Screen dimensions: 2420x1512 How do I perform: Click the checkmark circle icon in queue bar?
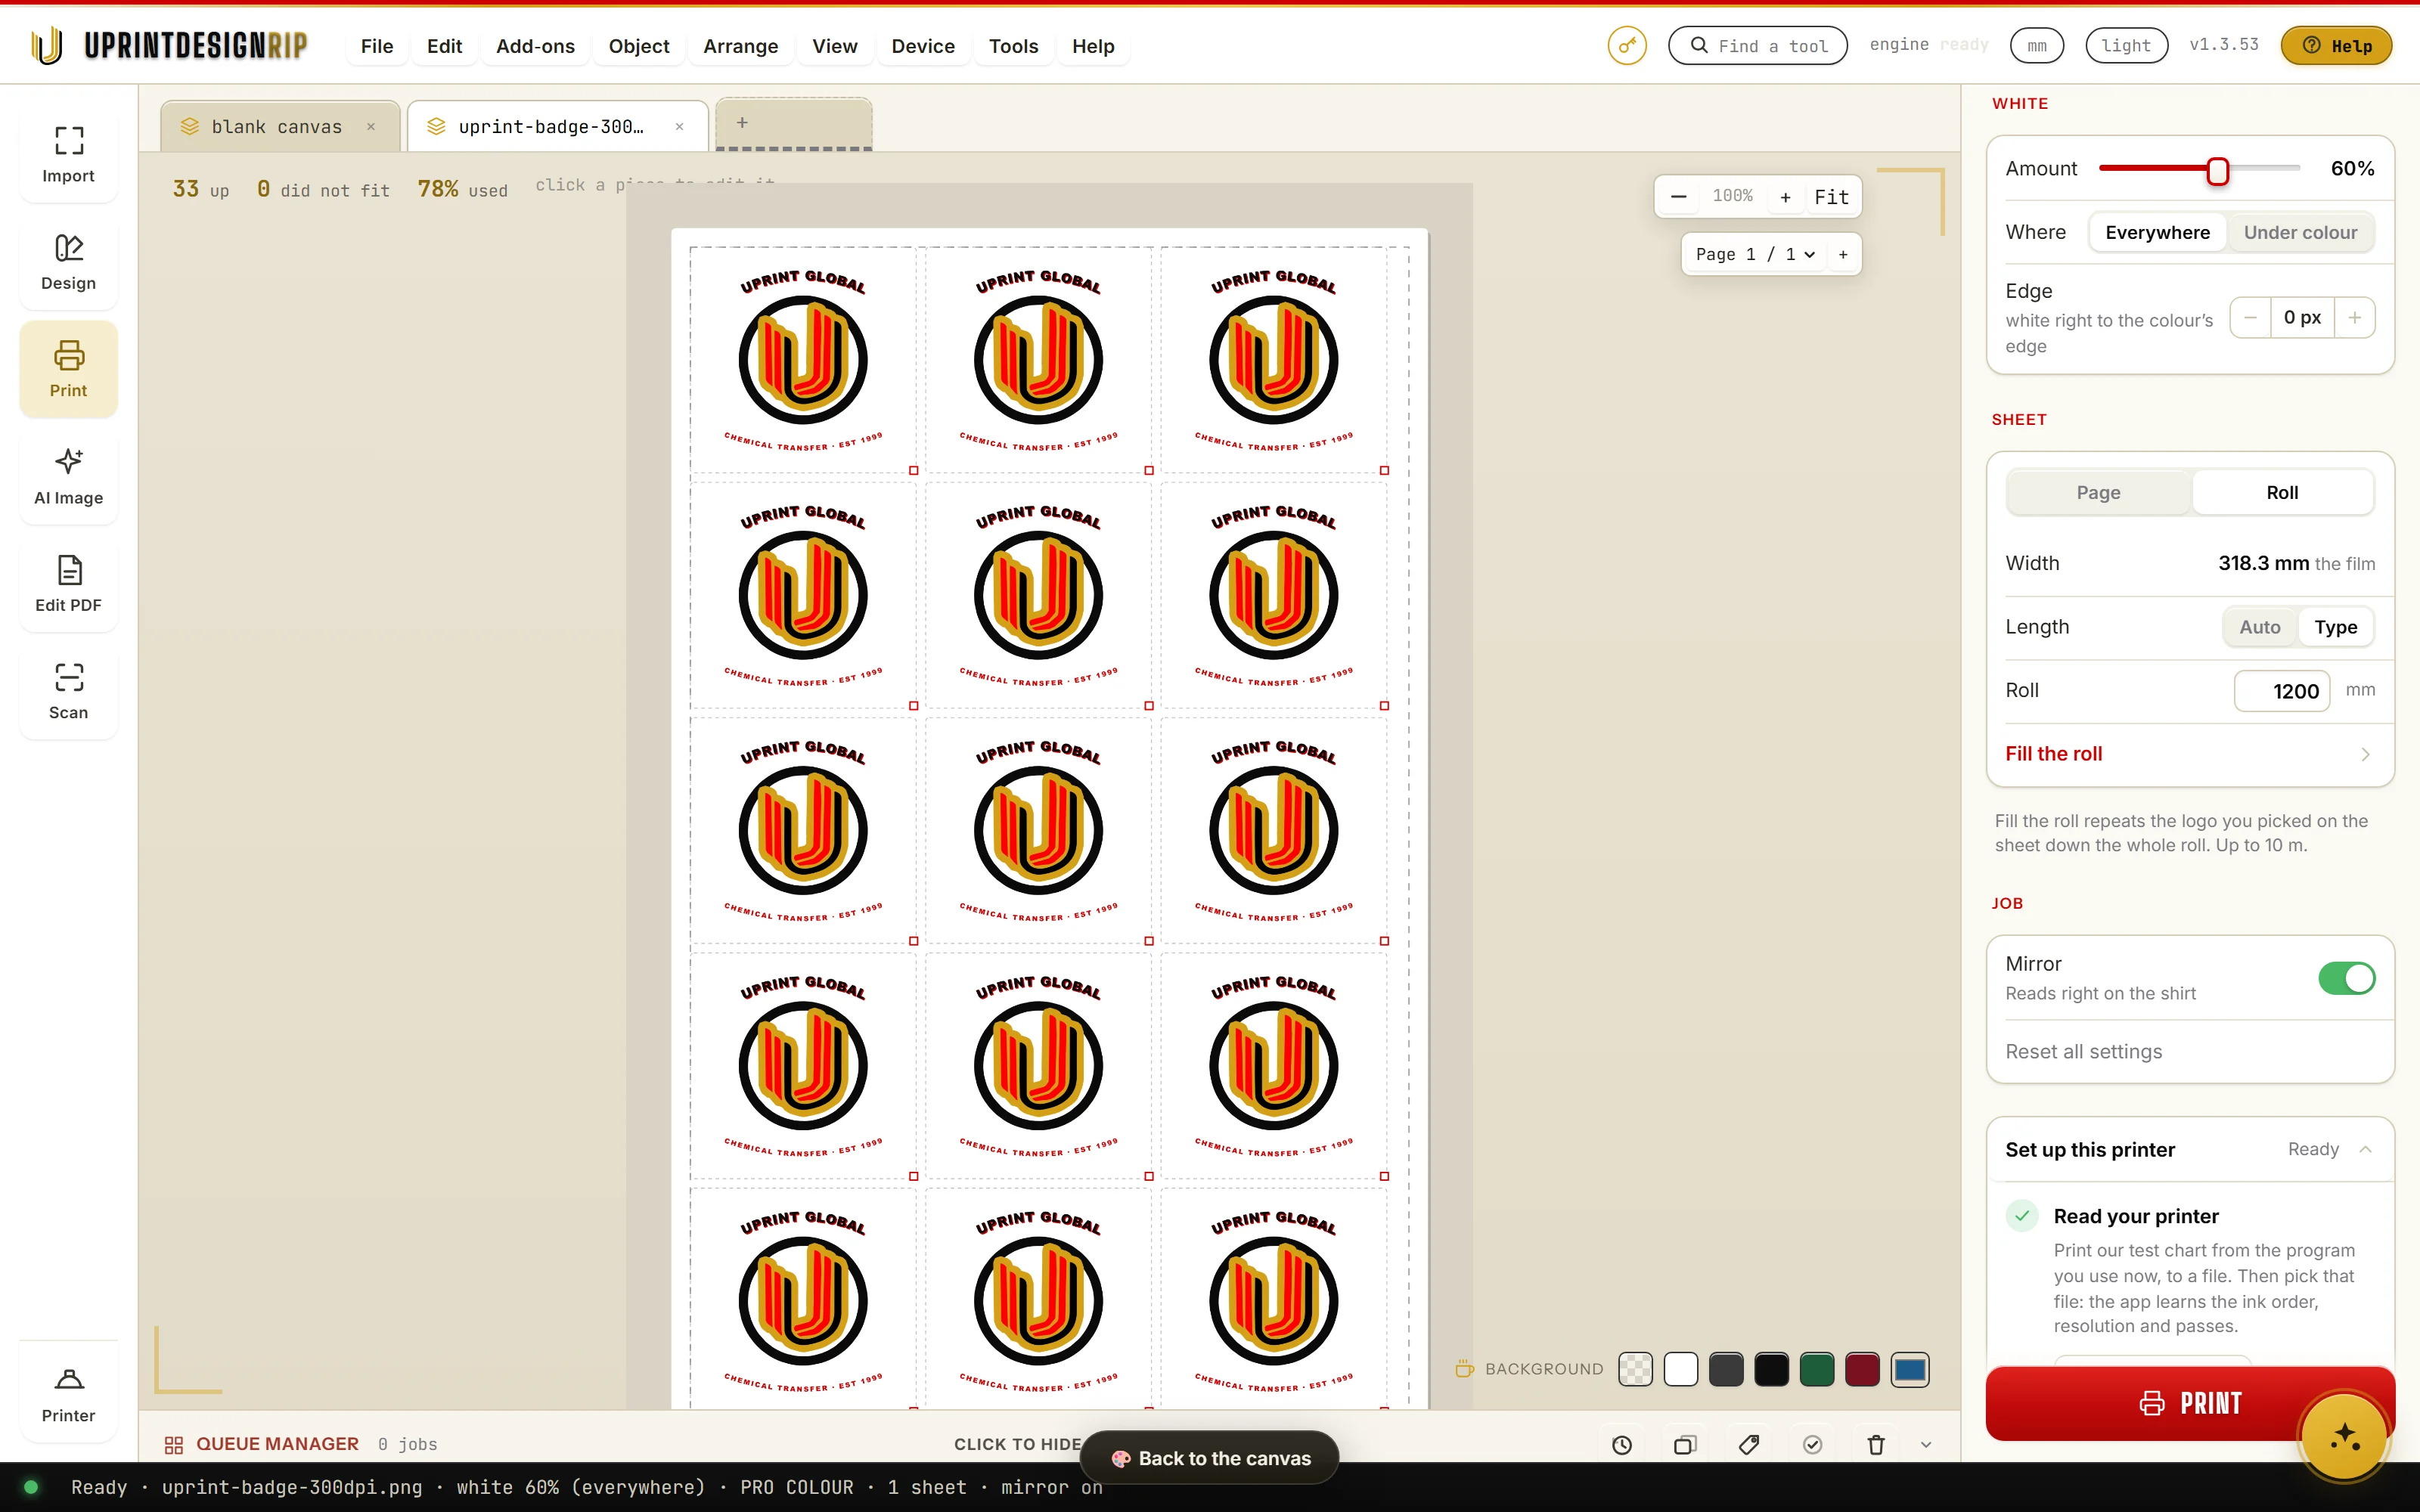pos(1812,1444)
